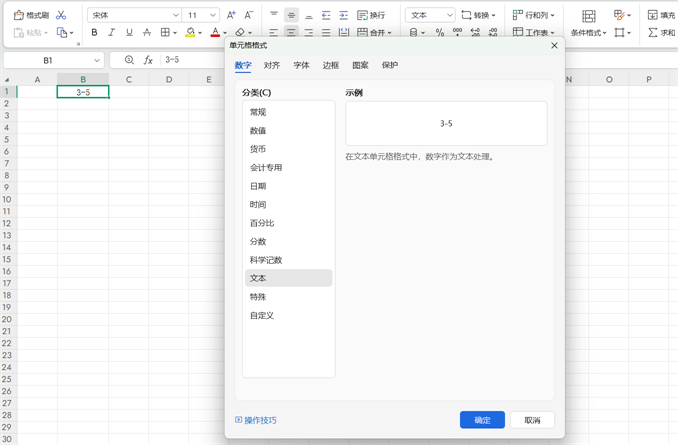Click the conditional formatting (条件格式) icon
Viewport: 678px width, 445px height.
[x=588, y=16]
